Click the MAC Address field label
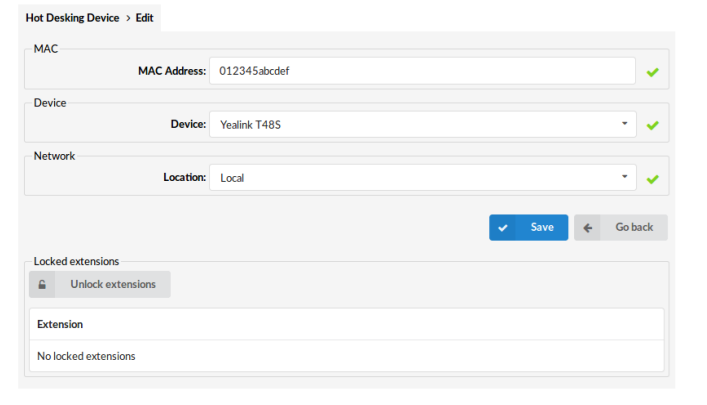The height and width of the screenshot is (405, 707). coord(171,71)
